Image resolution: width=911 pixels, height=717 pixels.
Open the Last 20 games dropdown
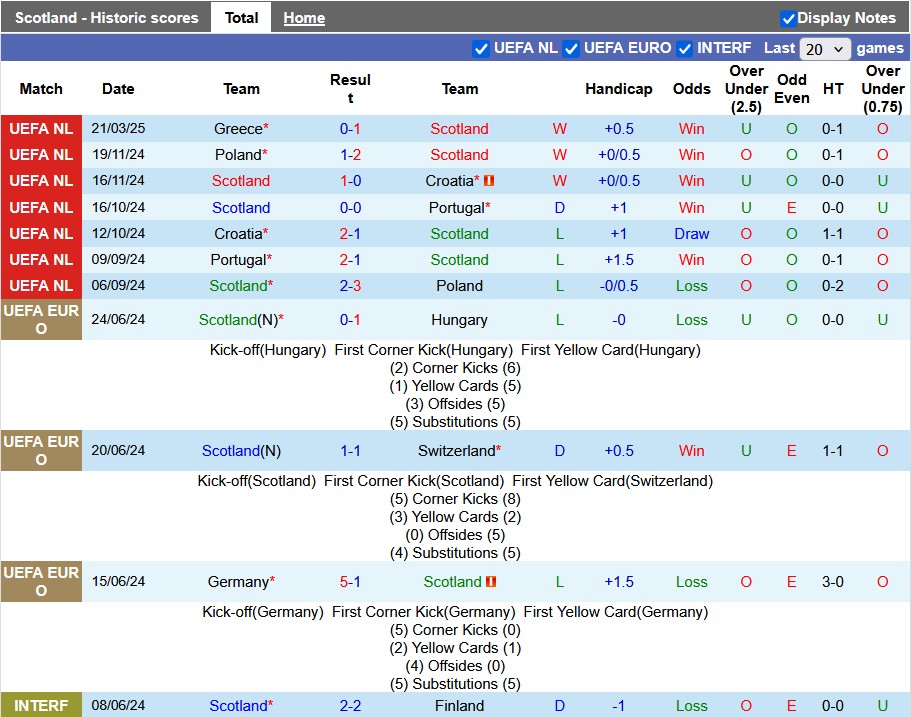click(825, 49)
